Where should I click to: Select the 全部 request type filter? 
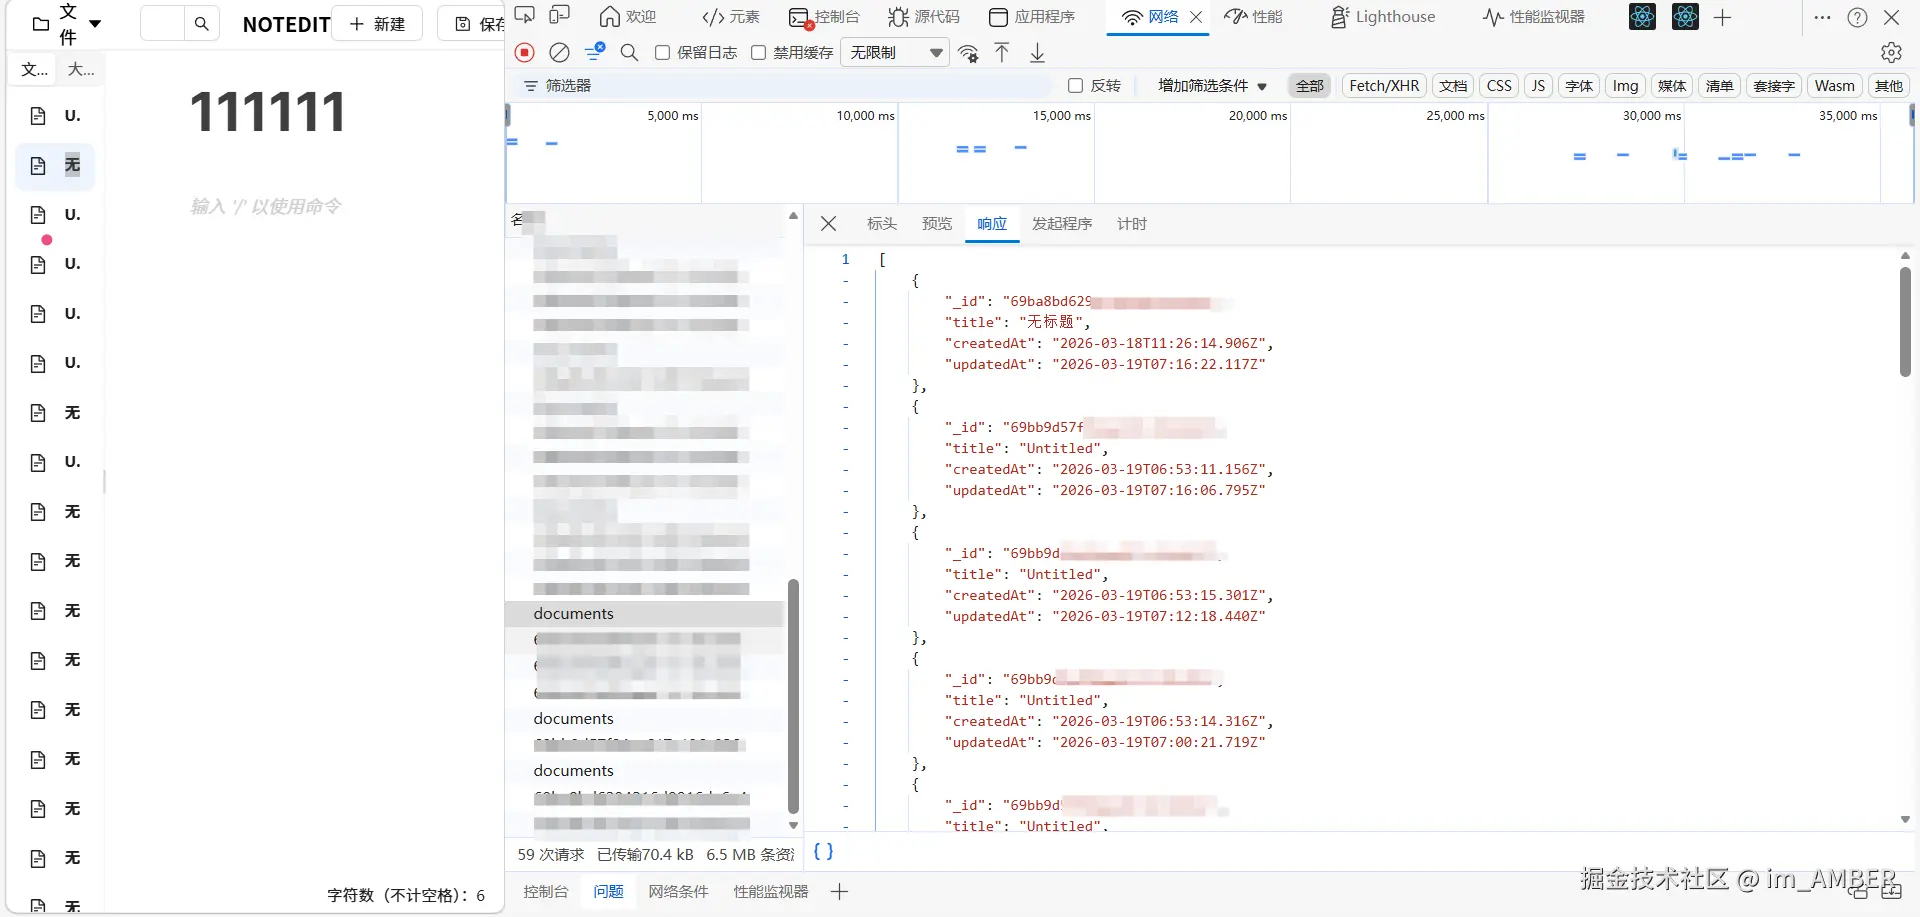pyautogui.click(x=1309, y=86)
